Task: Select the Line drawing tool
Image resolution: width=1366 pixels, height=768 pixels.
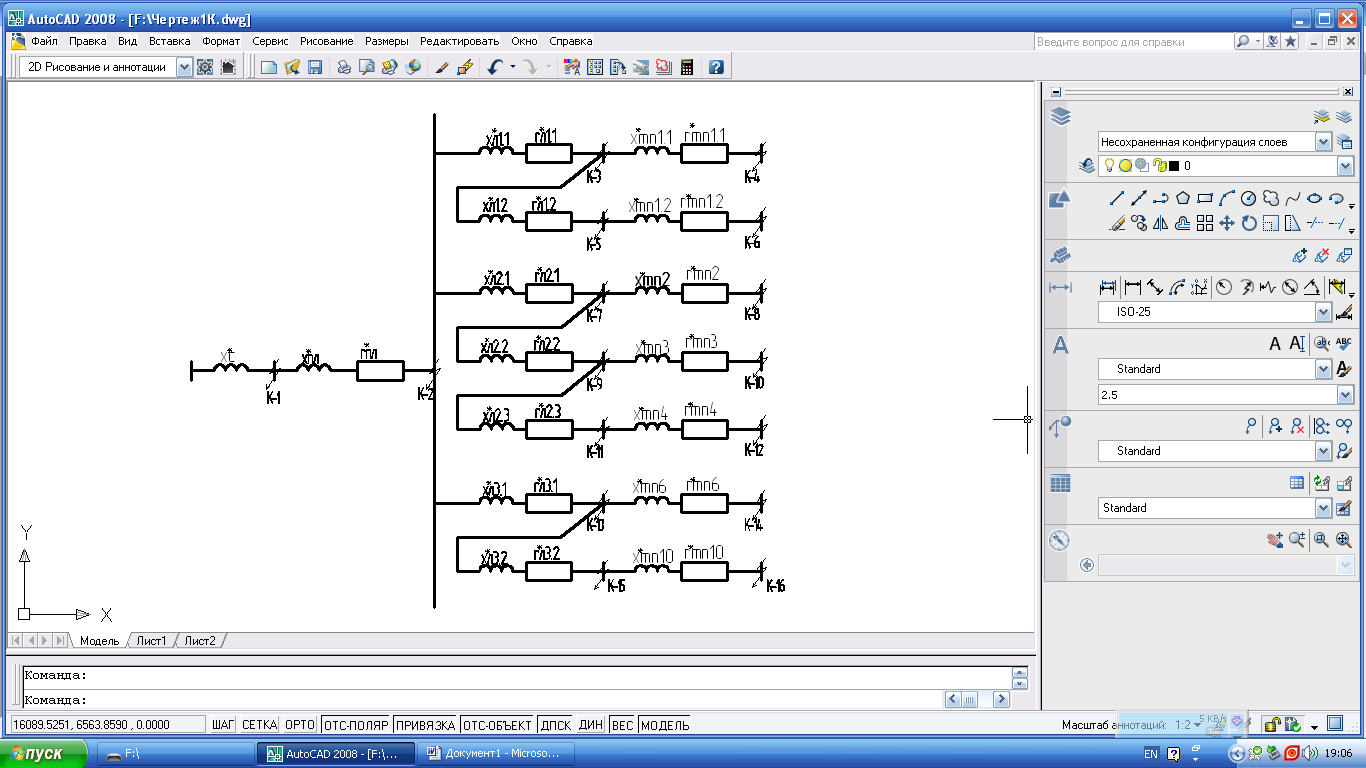Action: [x=1117, y=198]
